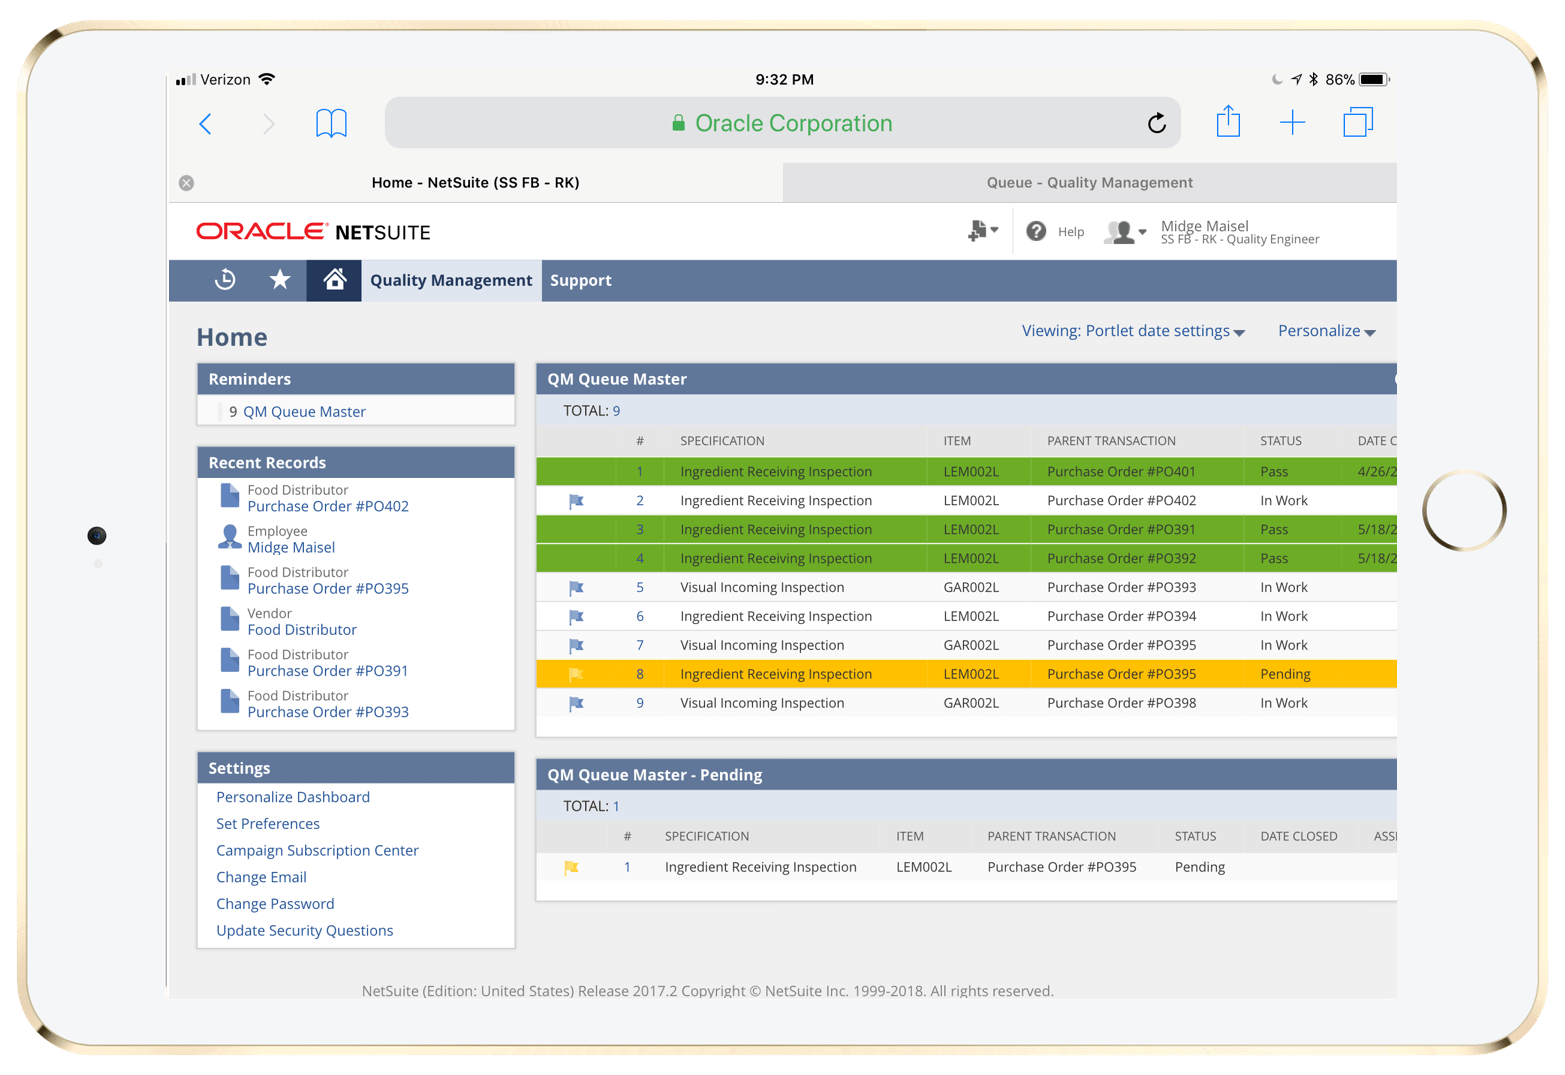Open recent Purchase Order #PO395 record
Viewport: 1565px width, 1075px height.
(328, 589)
